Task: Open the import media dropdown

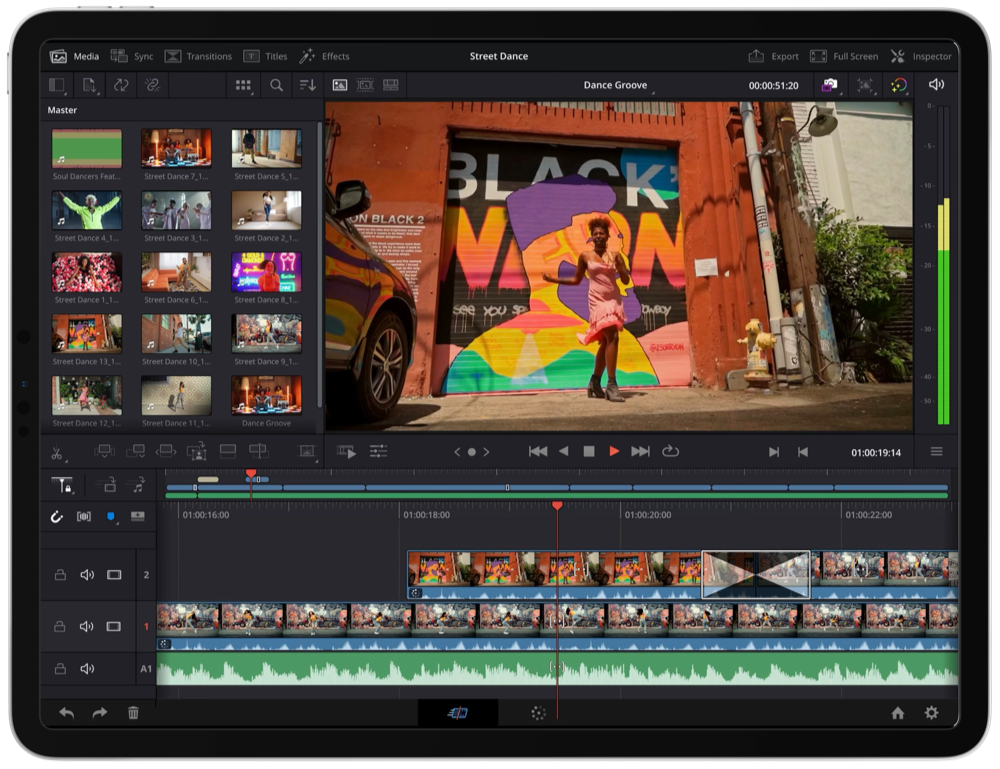Action: 90,86
